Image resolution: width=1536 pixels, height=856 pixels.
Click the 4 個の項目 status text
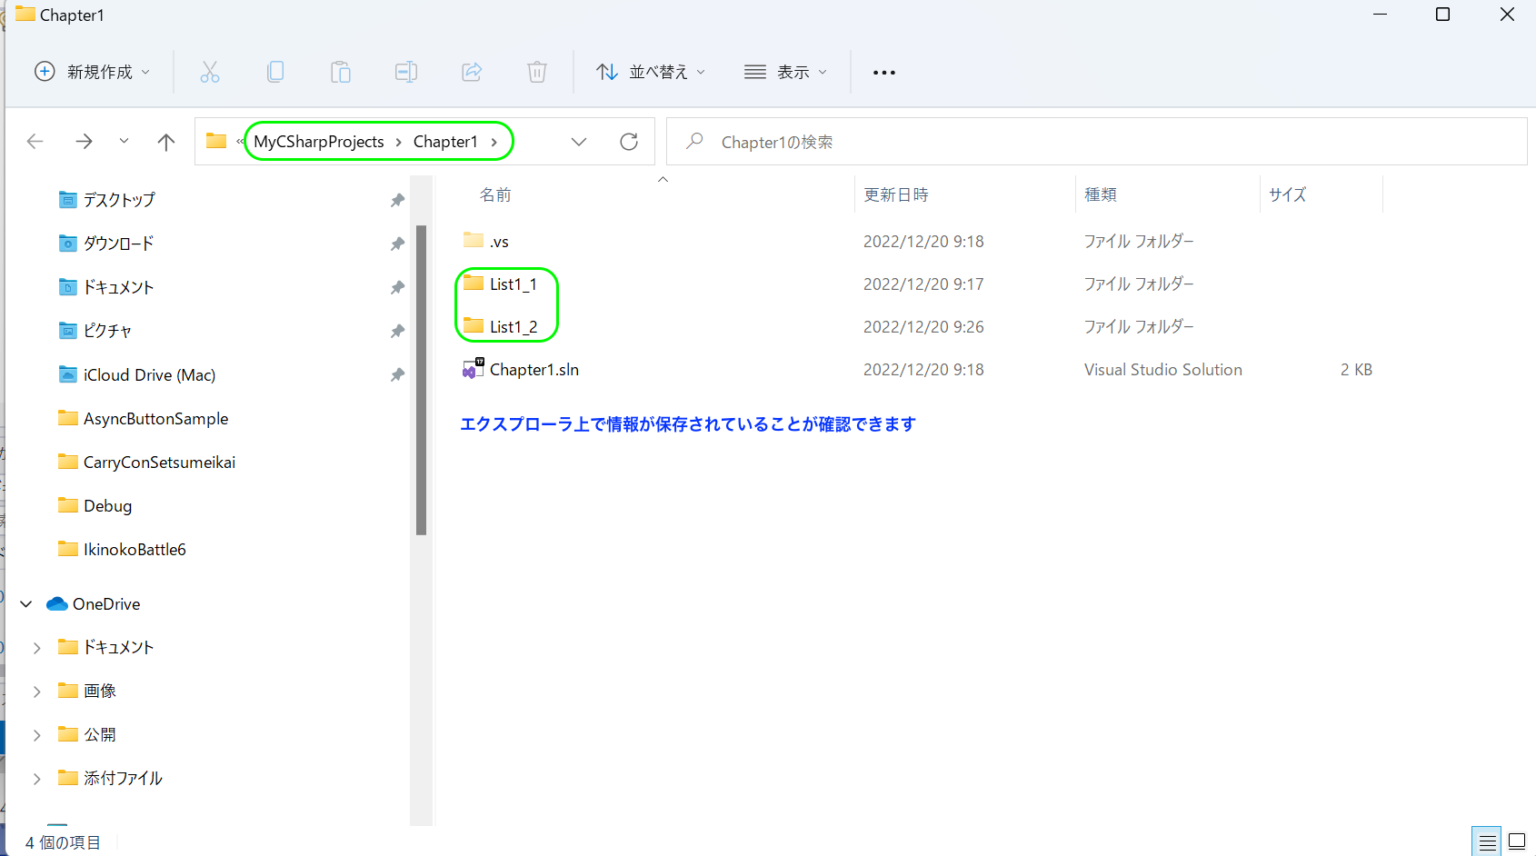pyautogui.click(x=63, y=843)
